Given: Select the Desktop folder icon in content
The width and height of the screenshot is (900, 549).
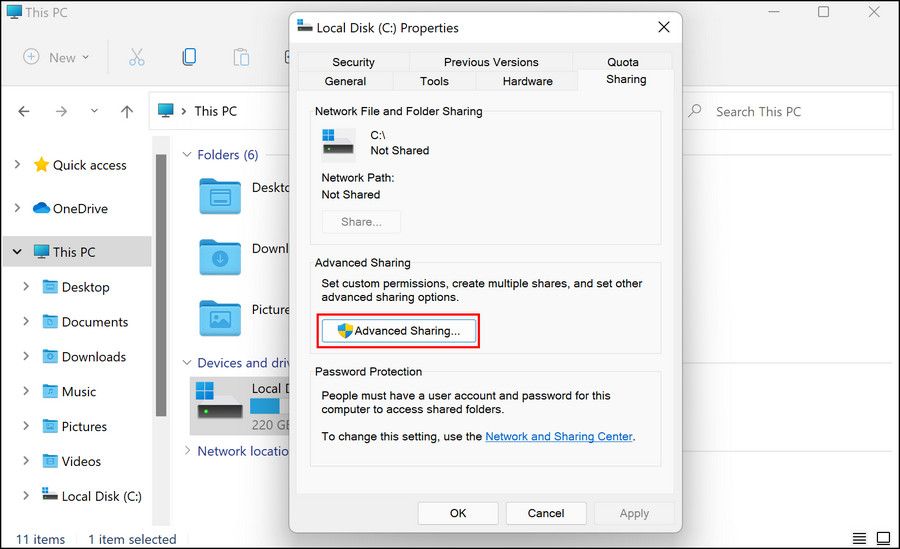Looking at the screenshot, I should click(220, 196).
